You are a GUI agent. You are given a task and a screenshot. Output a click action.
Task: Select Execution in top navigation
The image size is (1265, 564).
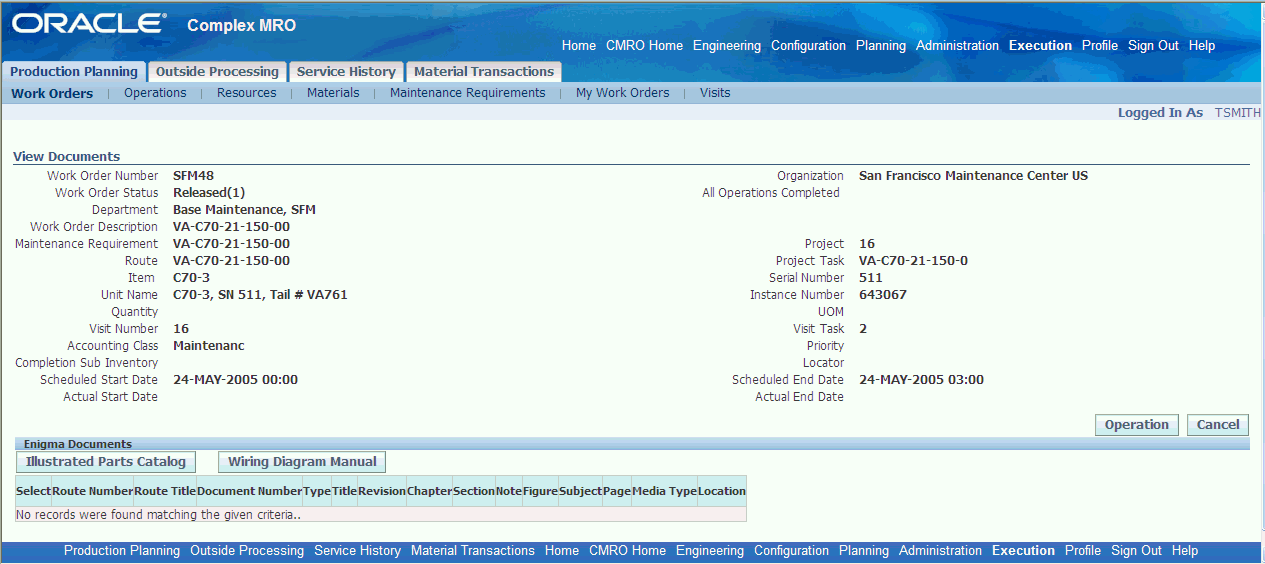pyautogui.click(x=1040, y=46)
